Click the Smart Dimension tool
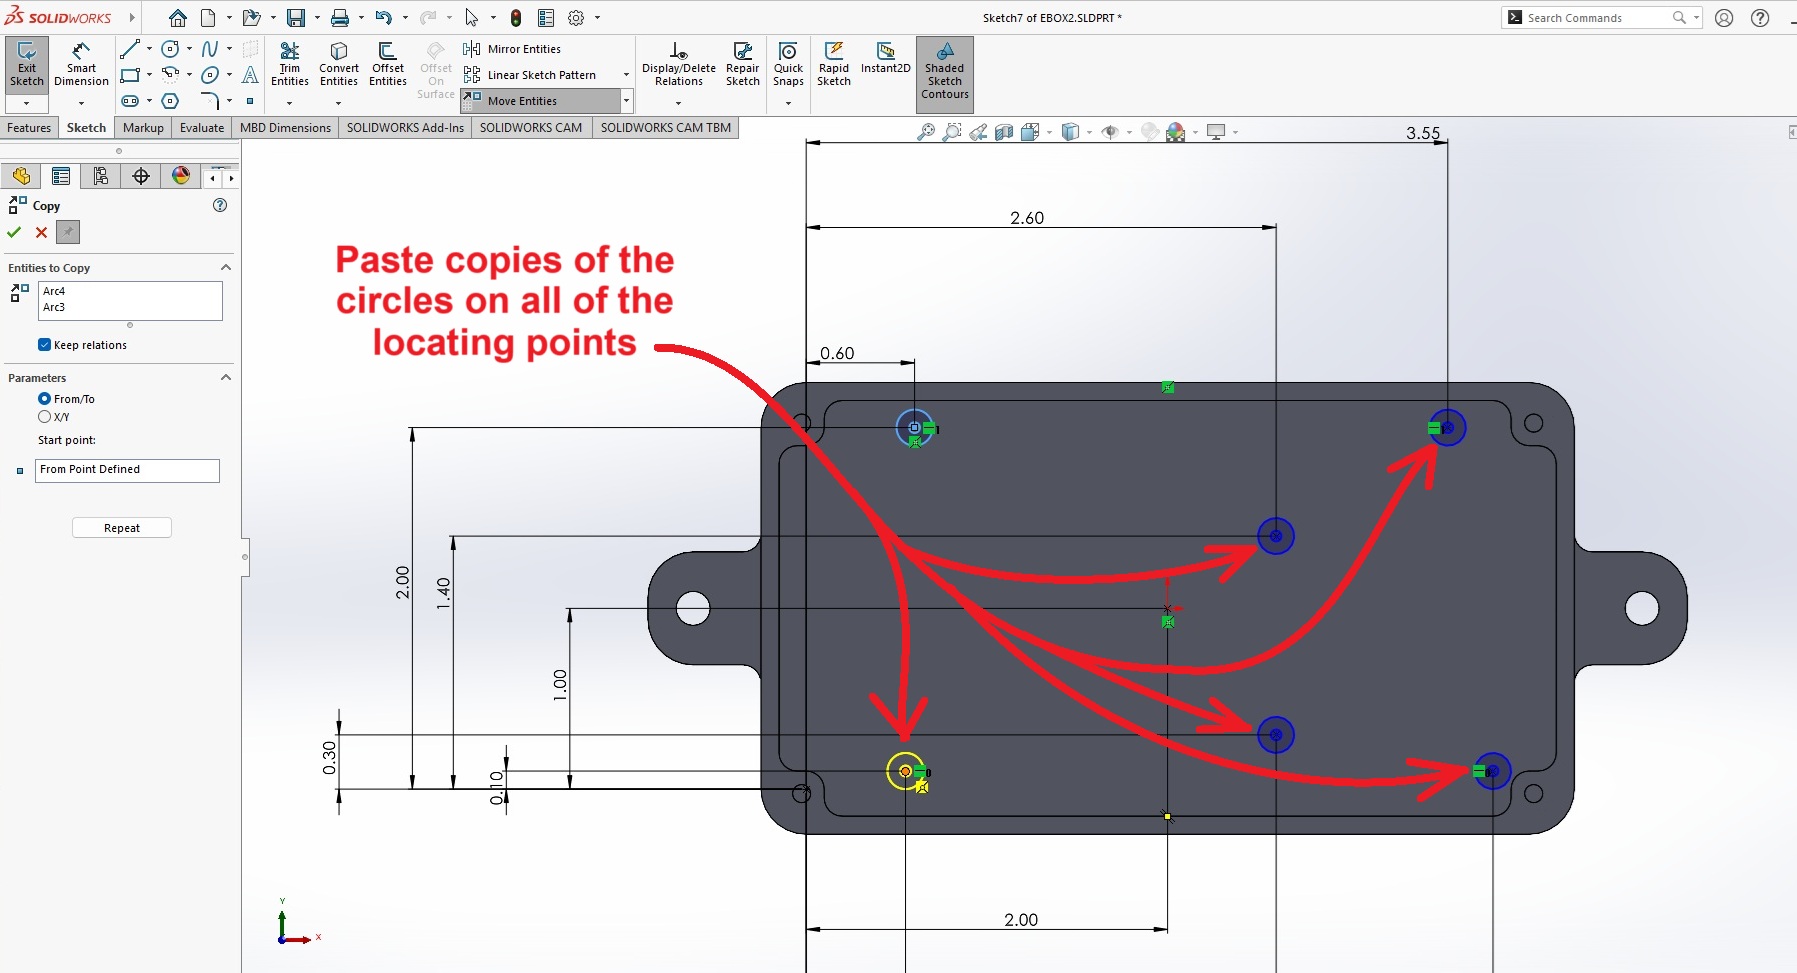The height and width of the screenshot is (973, 1797). tap(81, 64)
